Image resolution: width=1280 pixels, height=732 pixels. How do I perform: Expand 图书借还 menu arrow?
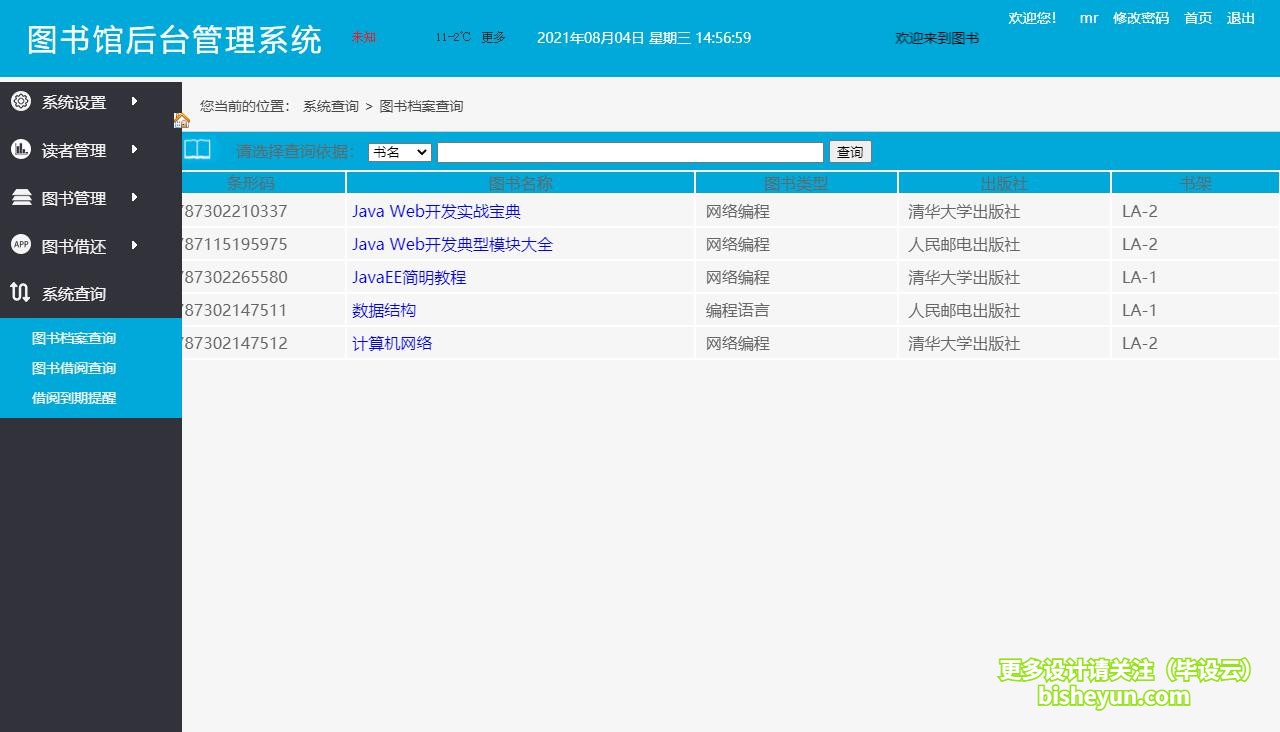(134, 245)
